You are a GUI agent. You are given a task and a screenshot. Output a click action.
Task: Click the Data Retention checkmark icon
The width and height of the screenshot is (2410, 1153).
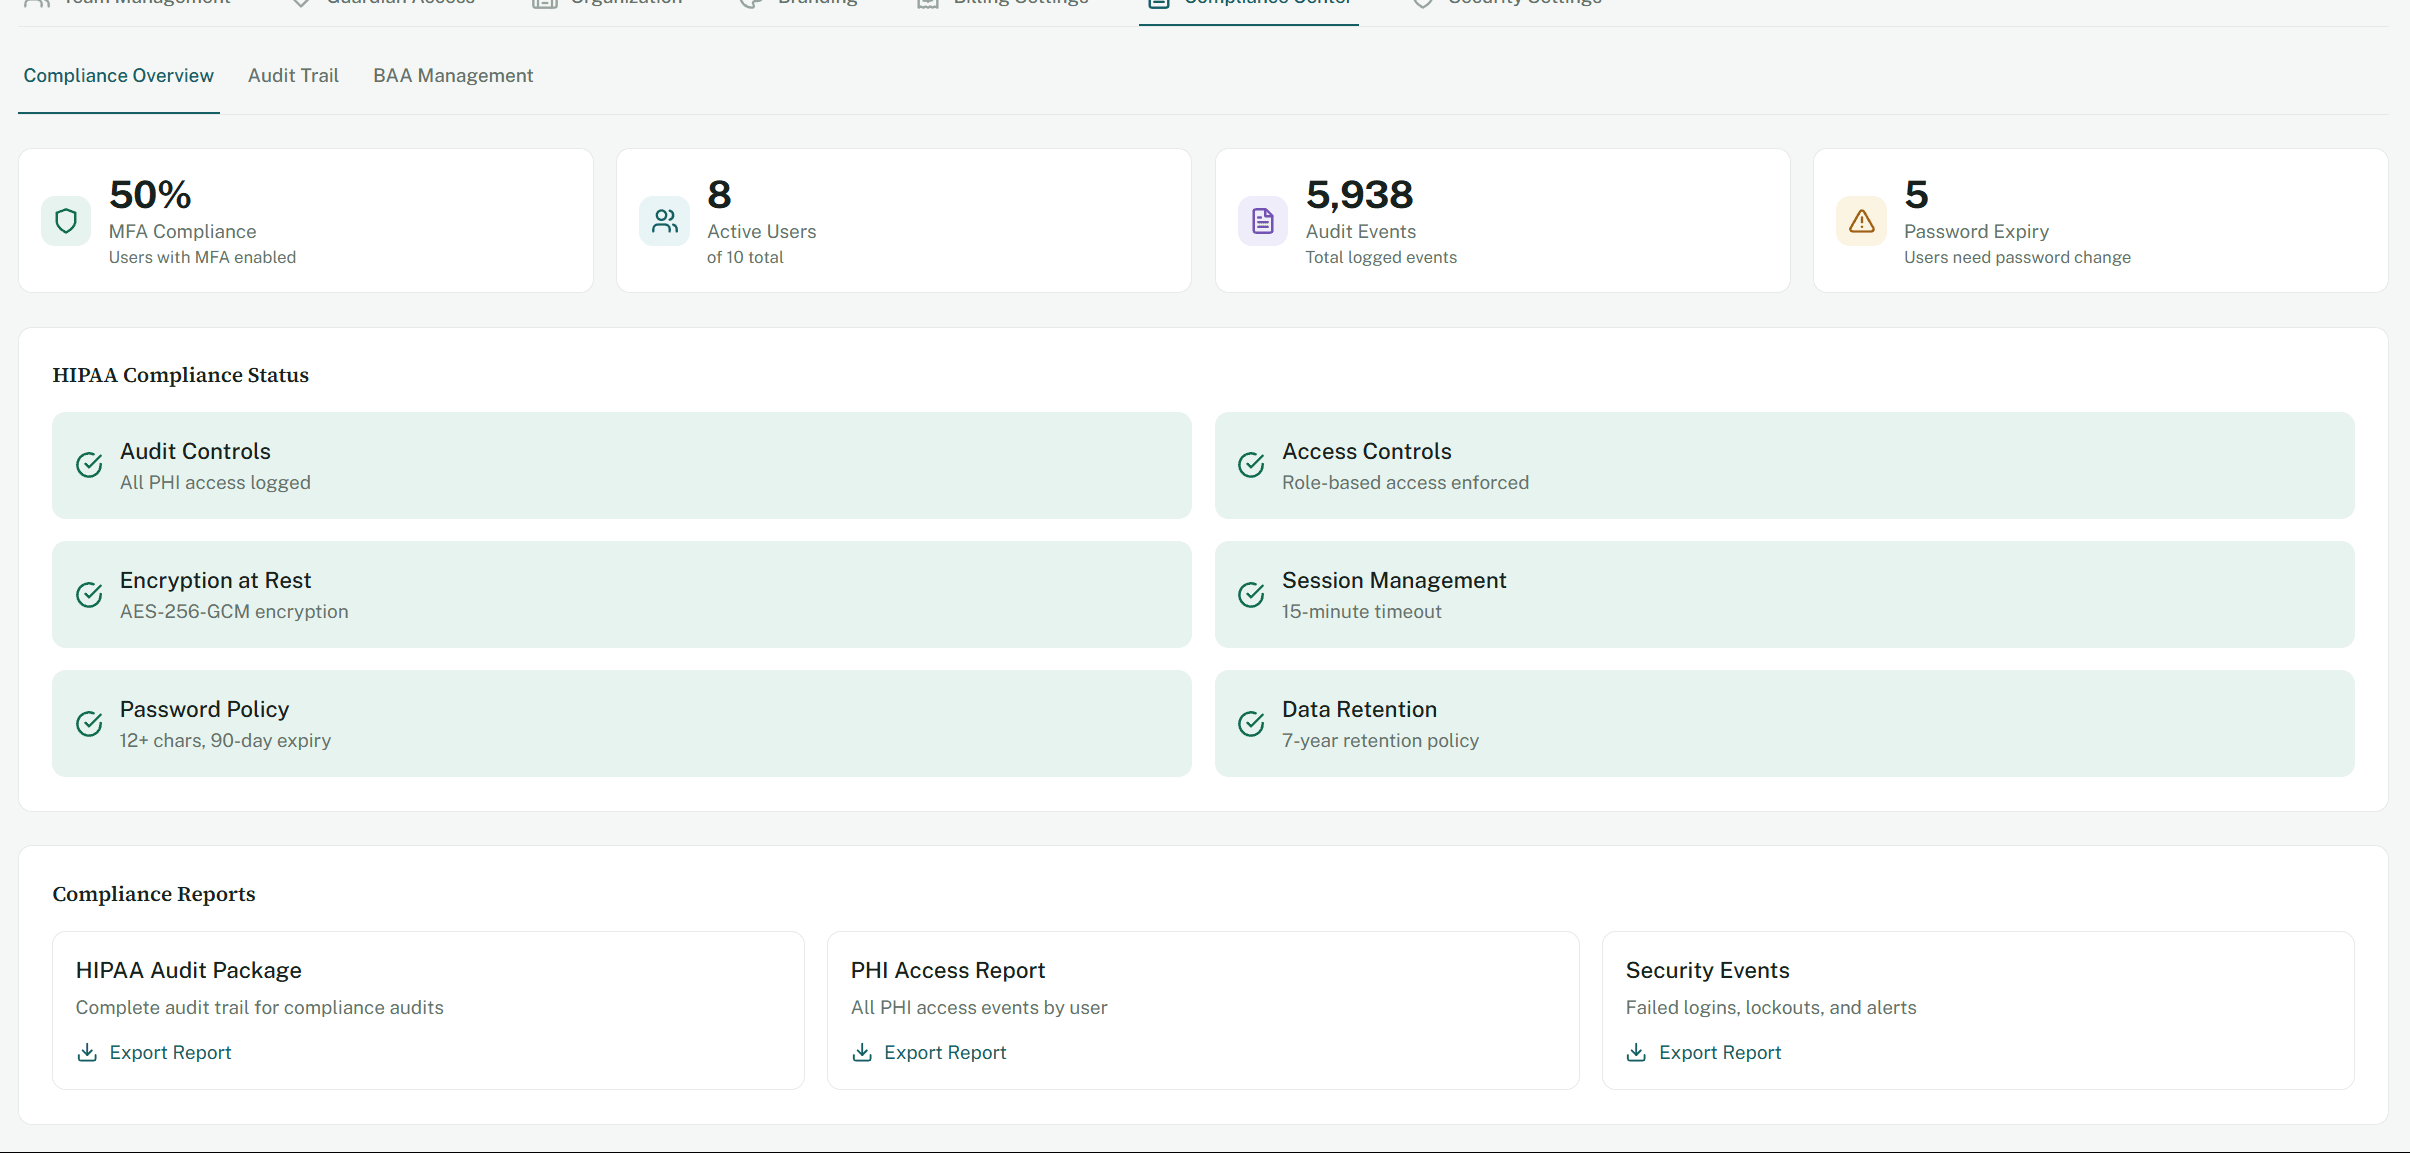[1251, 724]
